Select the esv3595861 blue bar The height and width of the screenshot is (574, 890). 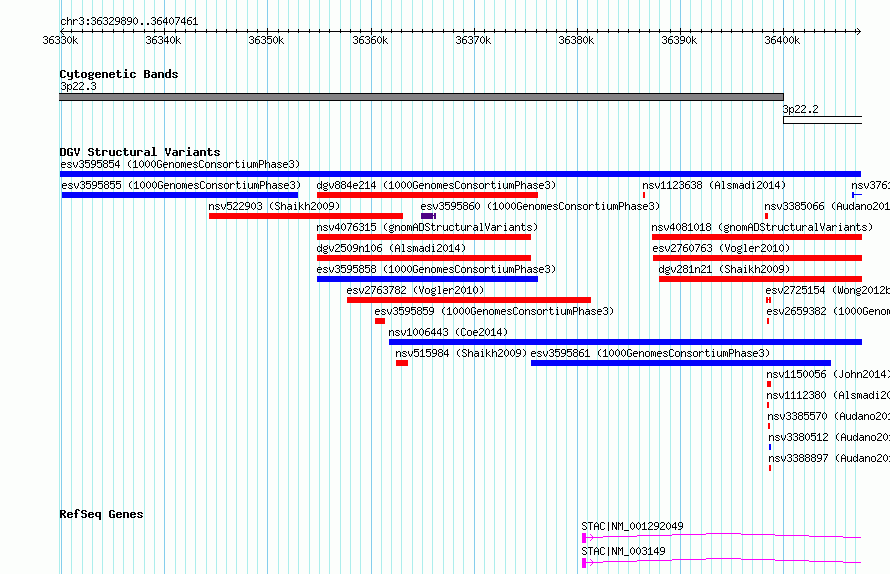(x=681, y=363)
